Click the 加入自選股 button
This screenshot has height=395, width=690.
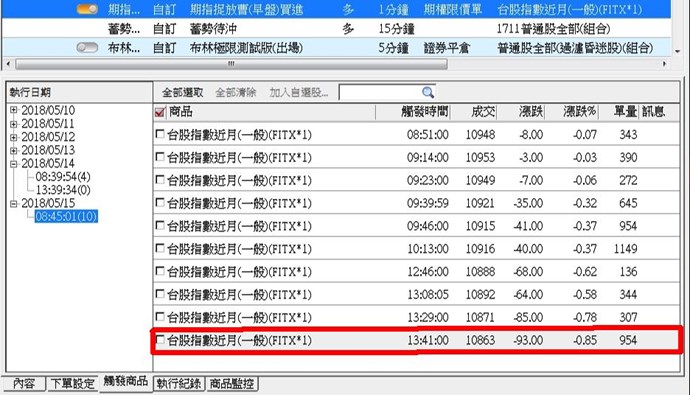[299, 93]
